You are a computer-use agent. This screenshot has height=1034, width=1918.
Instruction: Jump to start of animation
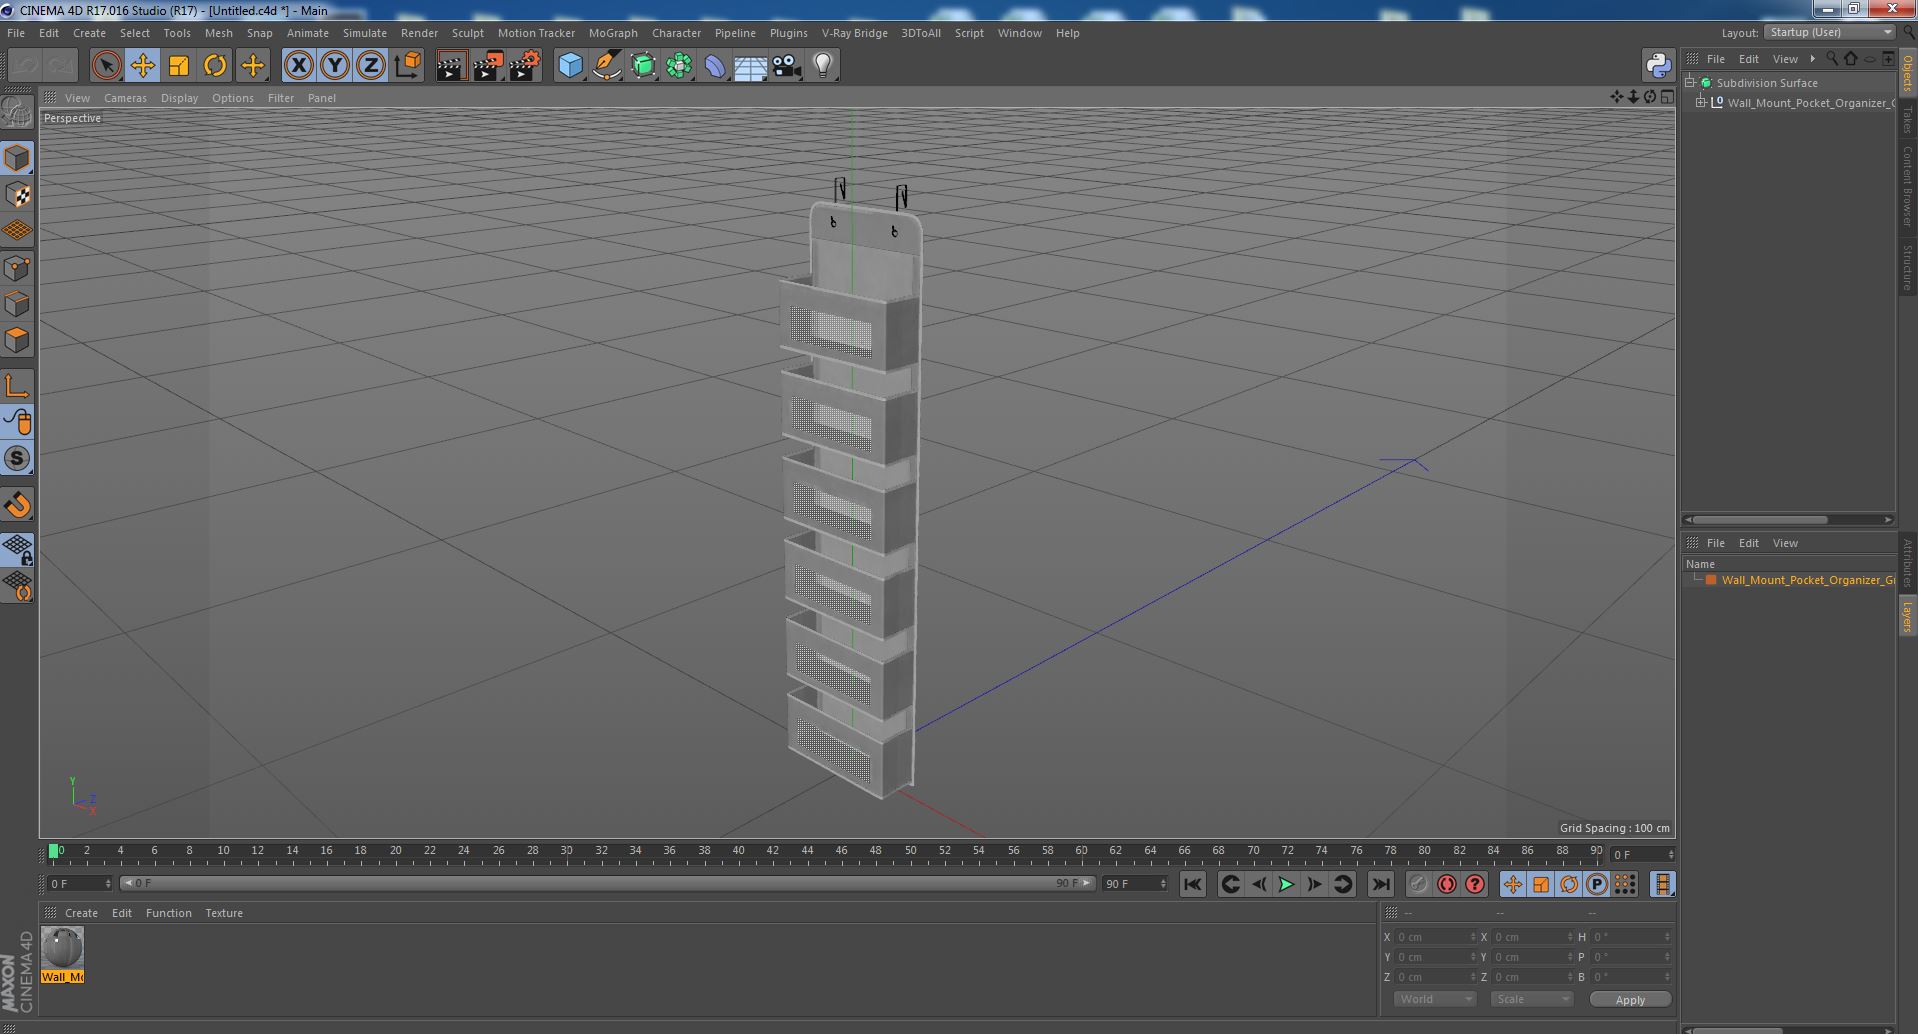[1192, 884]
